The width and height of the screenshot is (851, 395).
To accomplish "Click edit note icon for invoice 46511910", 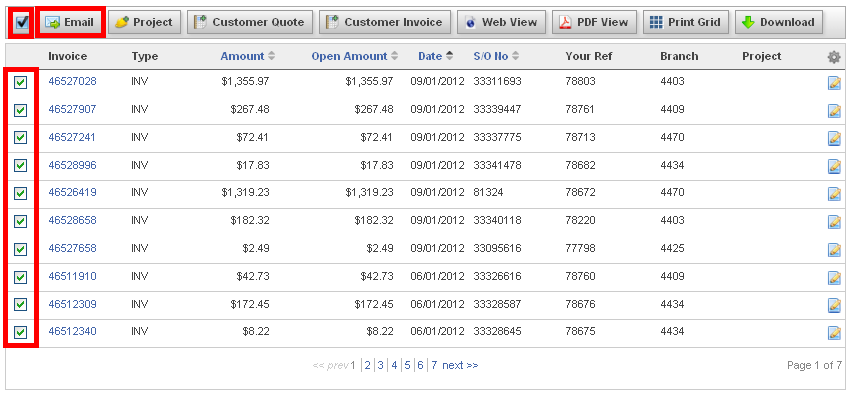I will click(834, 278).
